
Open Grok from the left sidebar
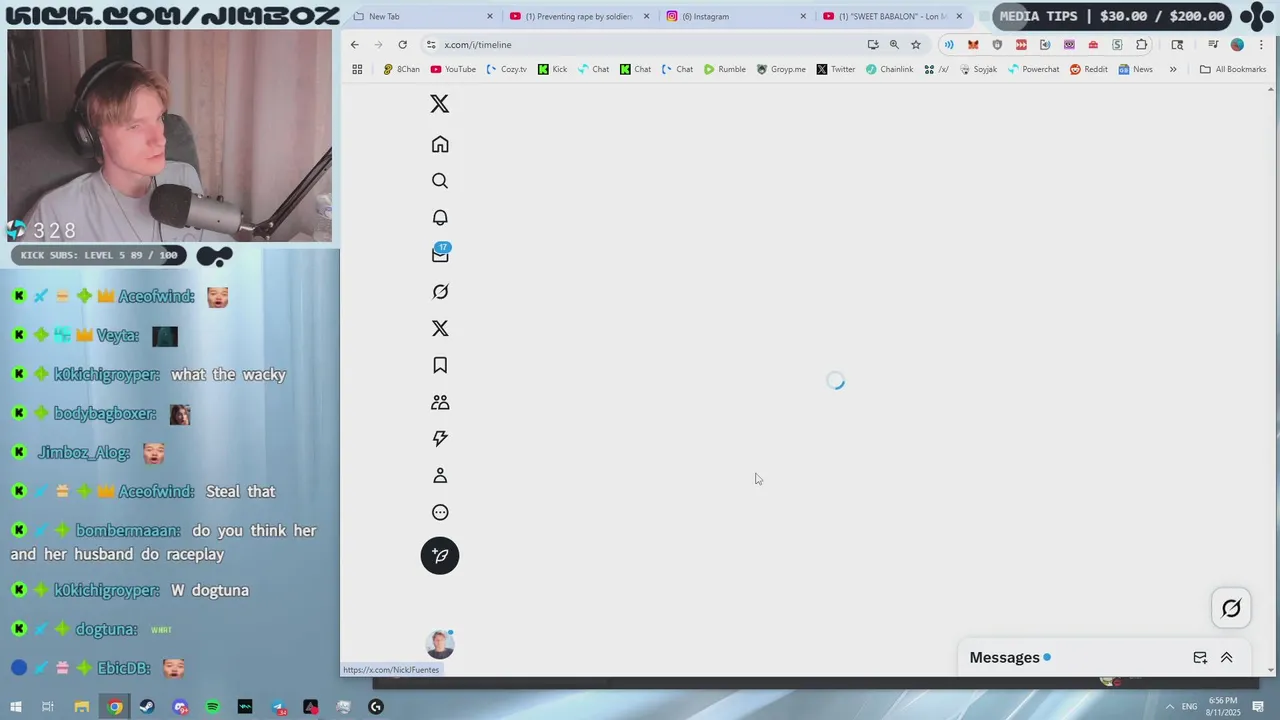tap(440, 292)
